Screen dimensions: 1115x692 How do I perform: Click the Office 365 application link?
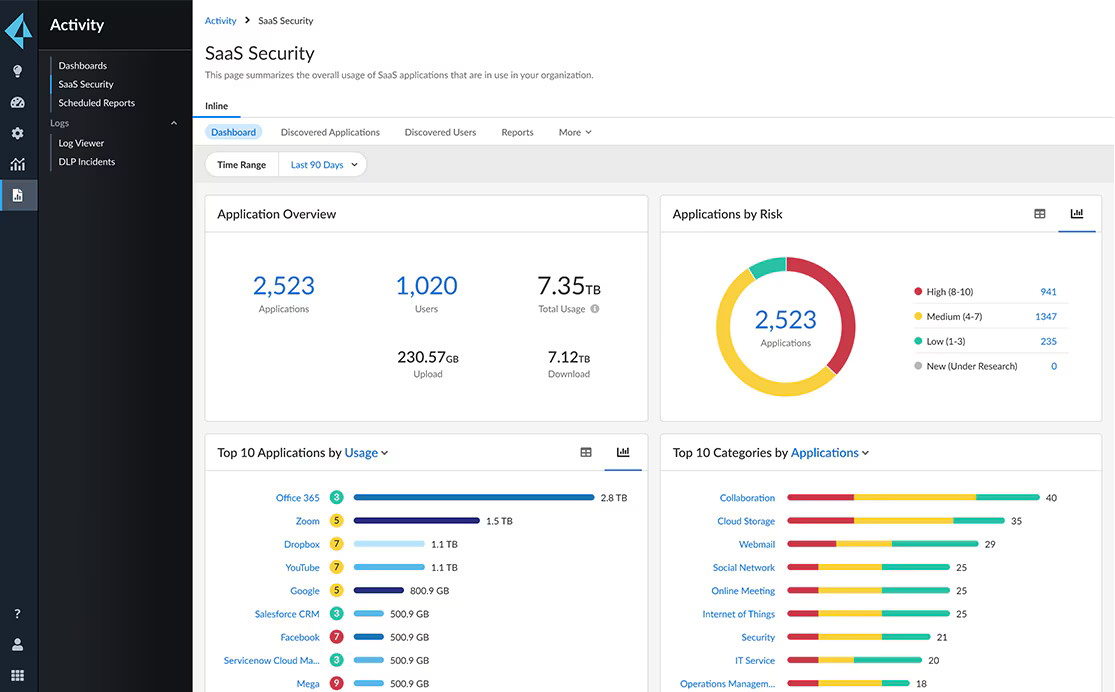click(297, 498)
